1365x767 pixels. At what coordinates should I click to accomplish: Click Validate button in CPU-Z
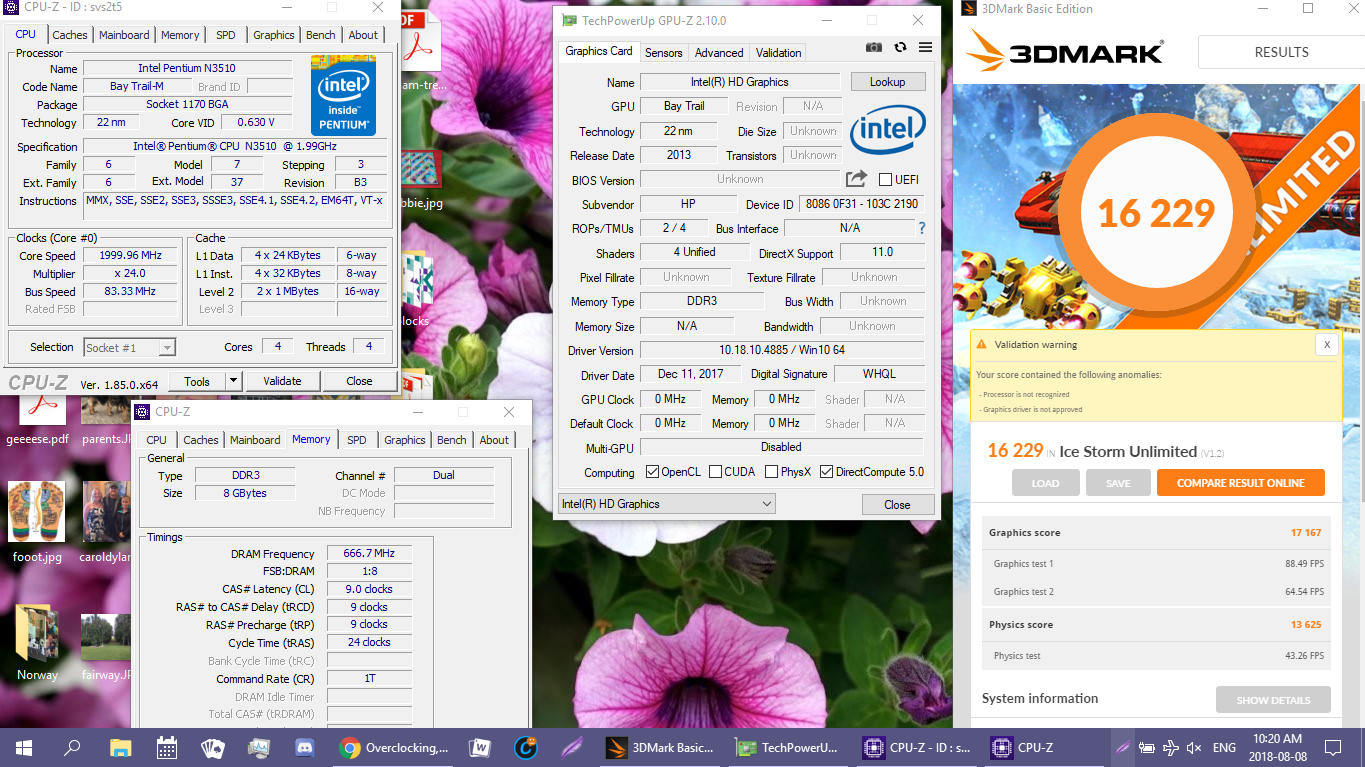click(282, 381)
